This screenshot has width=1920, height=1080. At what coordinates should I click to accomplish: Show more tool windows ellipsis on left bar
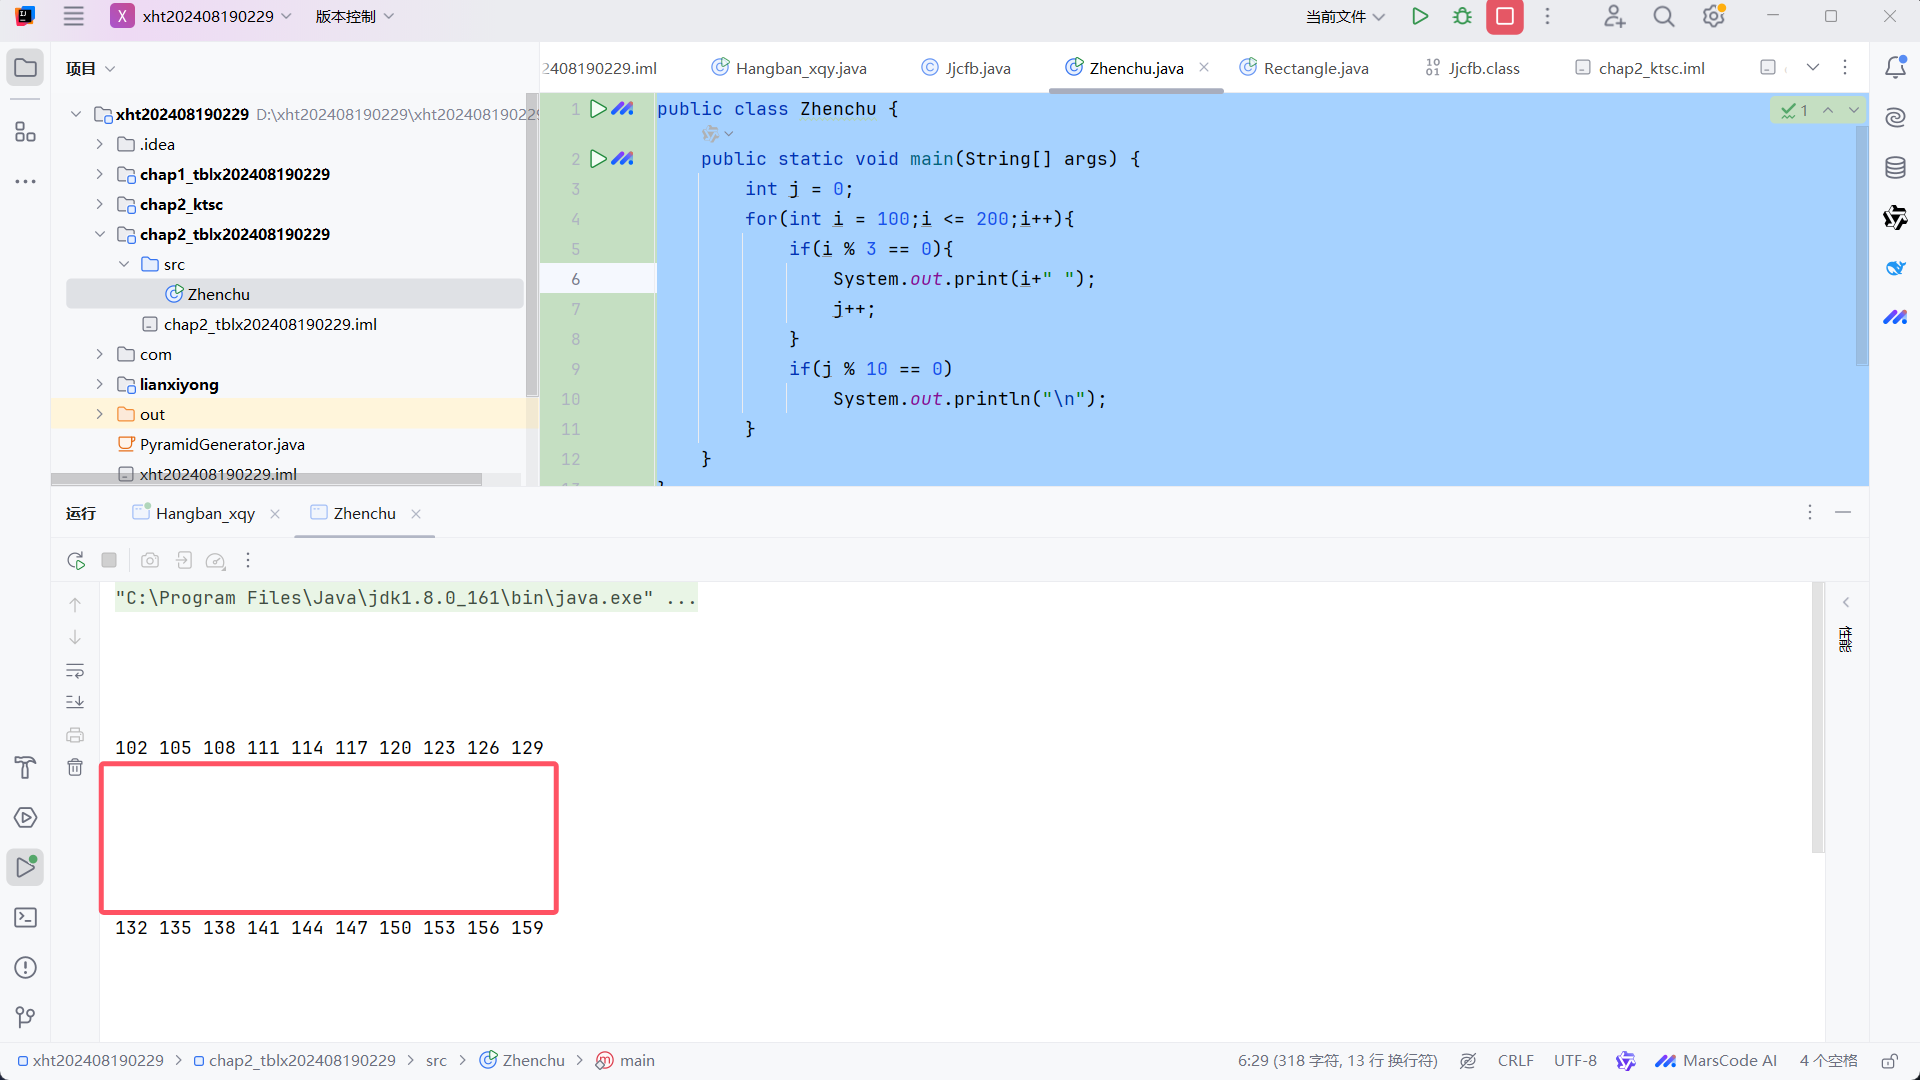[26, 182]
